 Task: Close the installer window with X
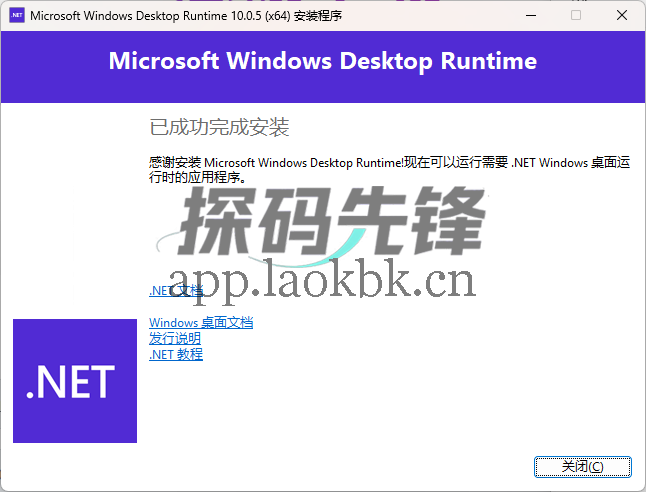point(622,15)
